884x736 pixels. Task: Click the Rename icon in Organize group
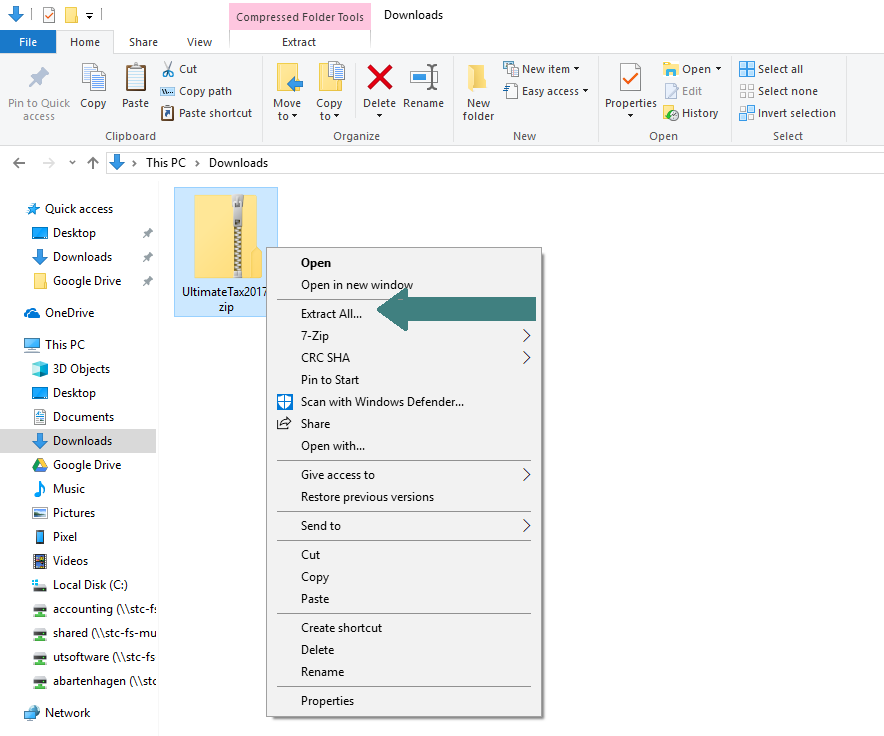click(424, 77)
